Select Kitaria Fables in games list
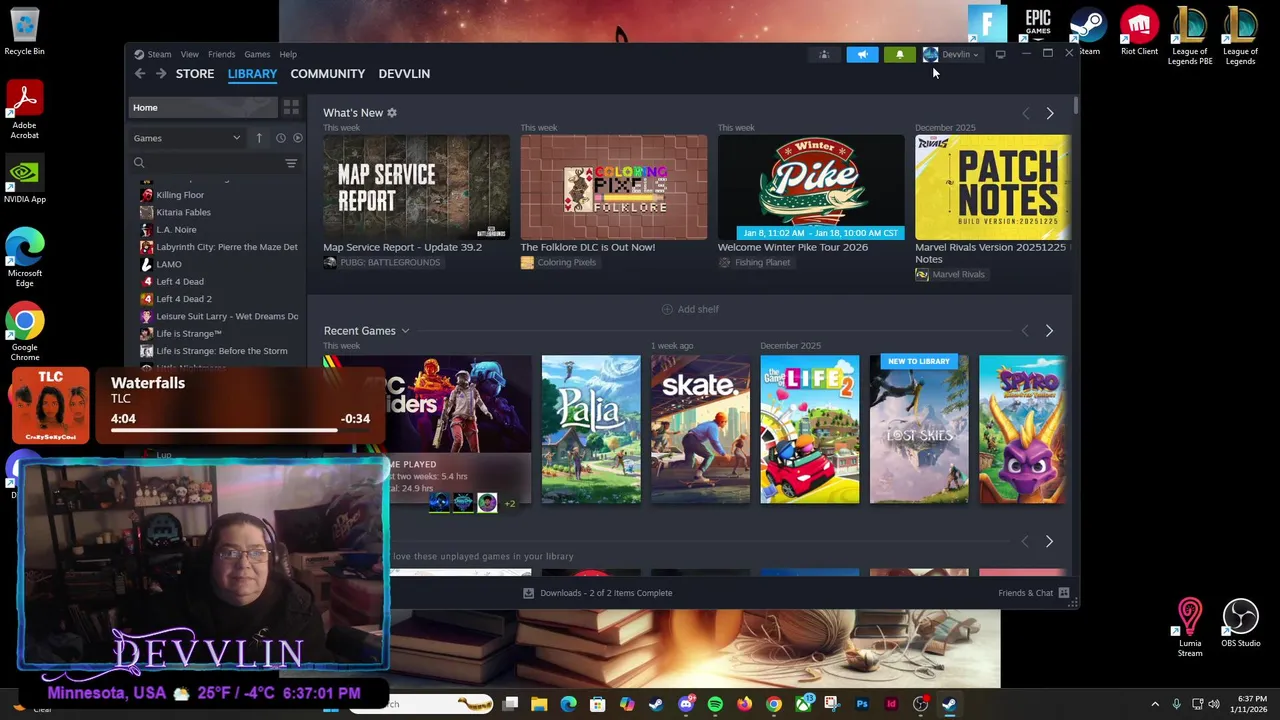 (183, 212)
